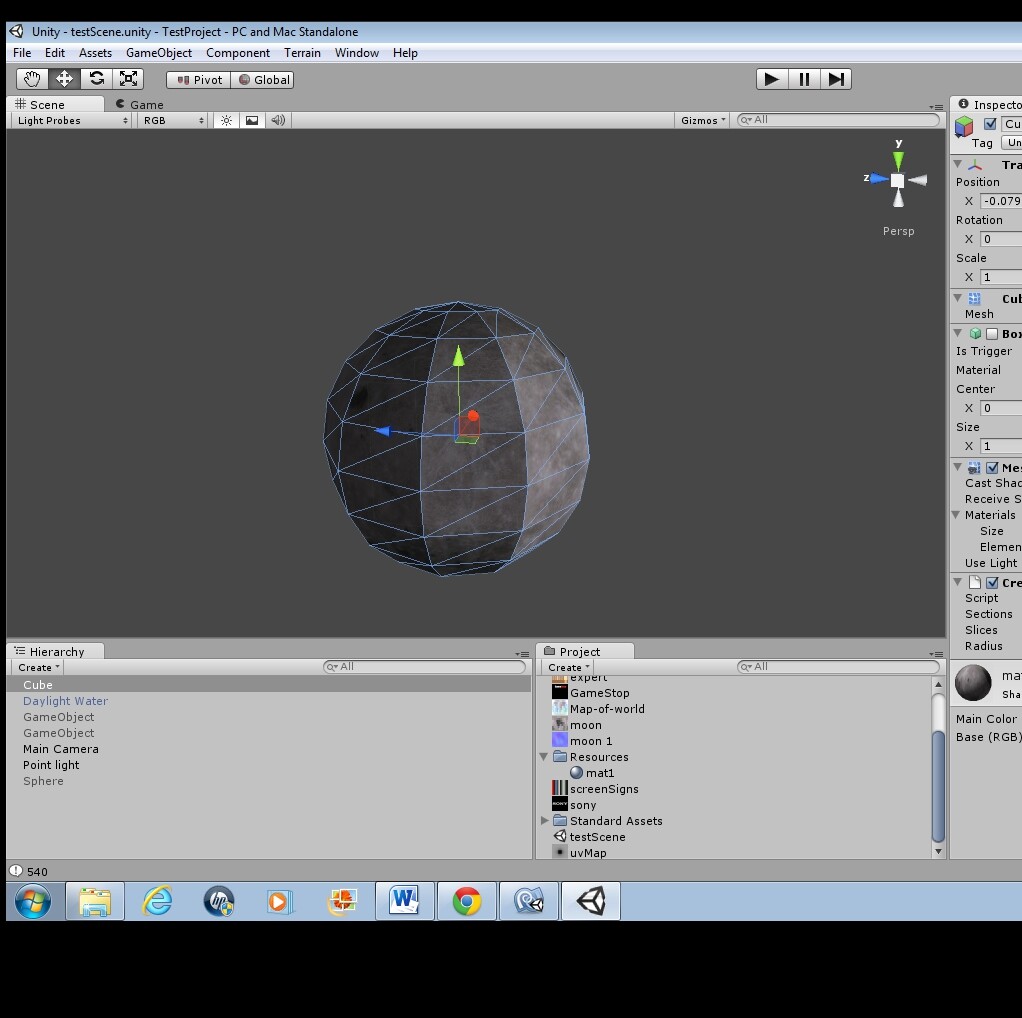The width and height of the screenshot is (1022, 1018).
Task: Select the Hand pan tool
Action: tap(31, 78)
